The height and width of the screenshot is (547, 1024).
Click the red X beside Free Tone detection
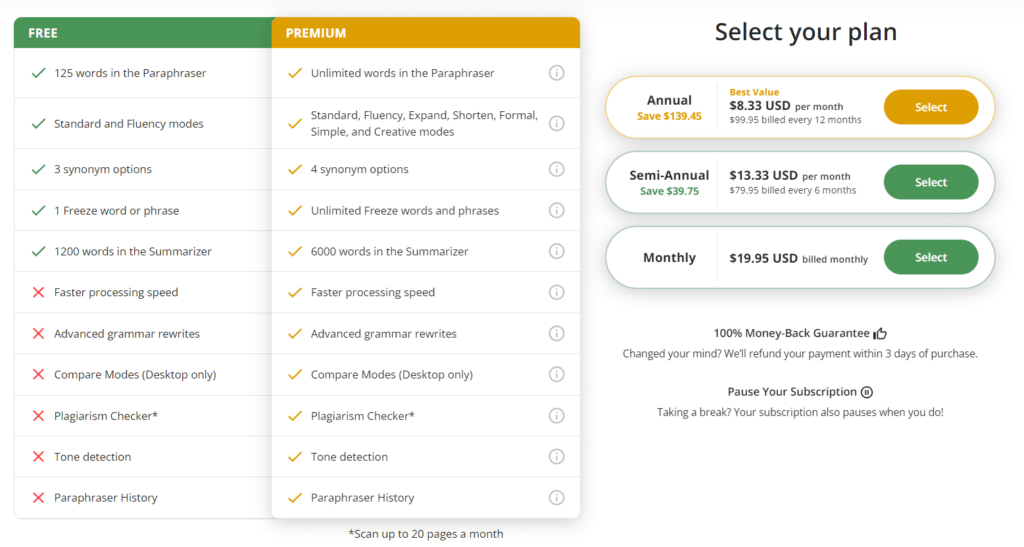click(39, 457)
